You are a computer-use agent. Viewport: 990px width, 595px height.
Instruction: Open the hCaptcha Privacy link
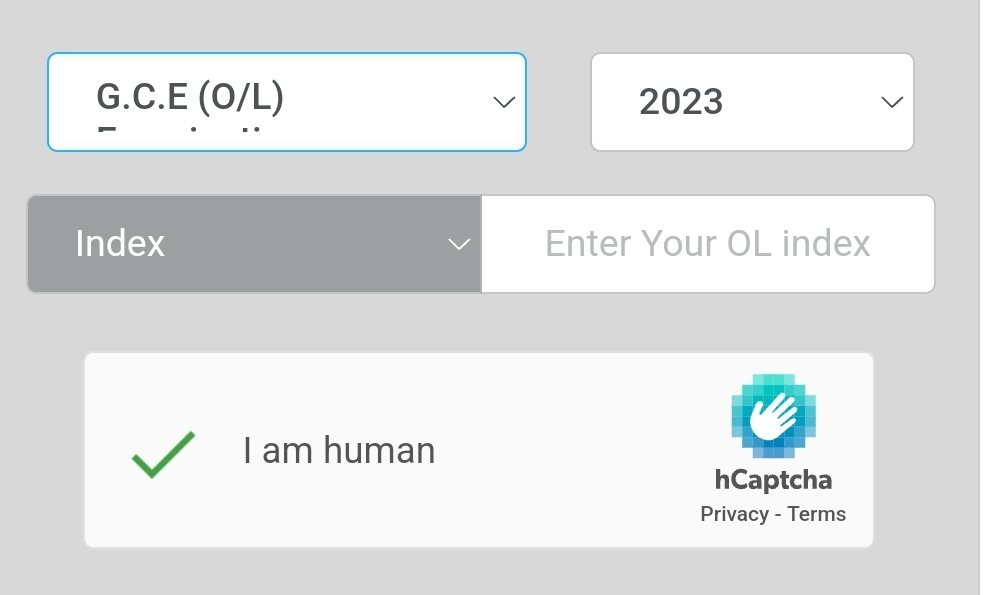tap(734, 514)
